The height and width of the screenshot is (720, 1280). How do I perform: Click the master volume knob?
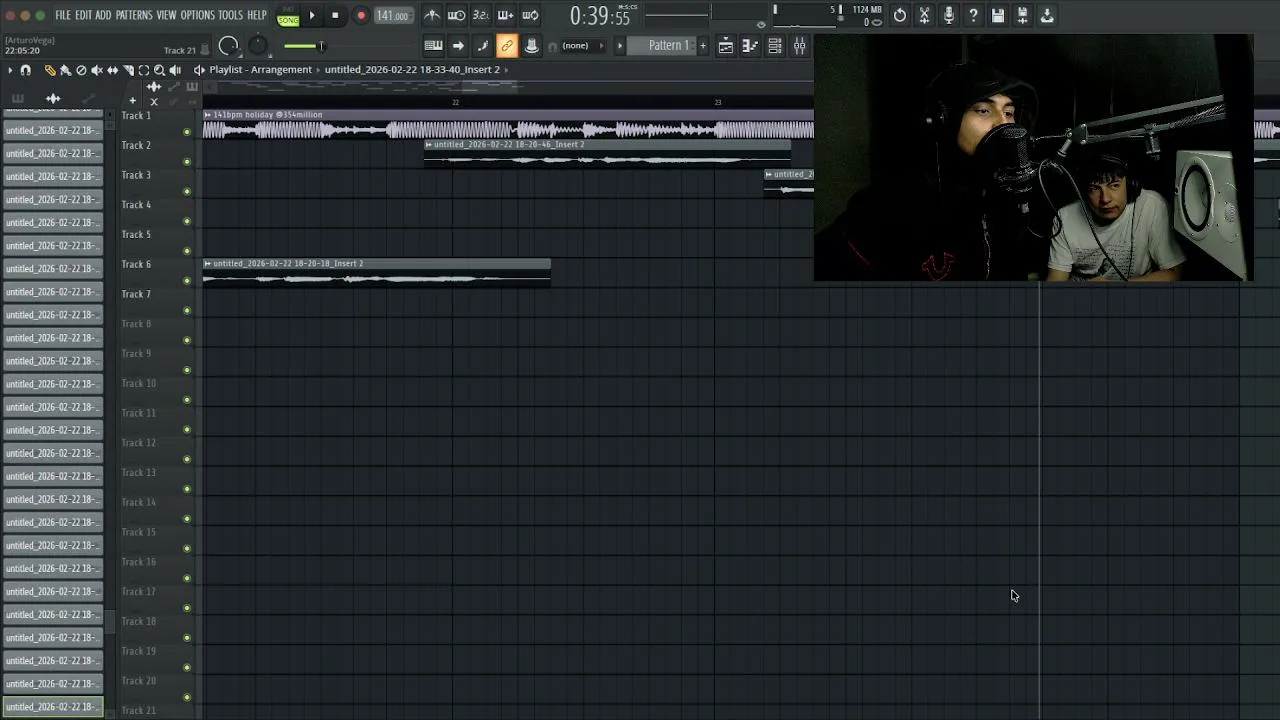click(229, 46)
